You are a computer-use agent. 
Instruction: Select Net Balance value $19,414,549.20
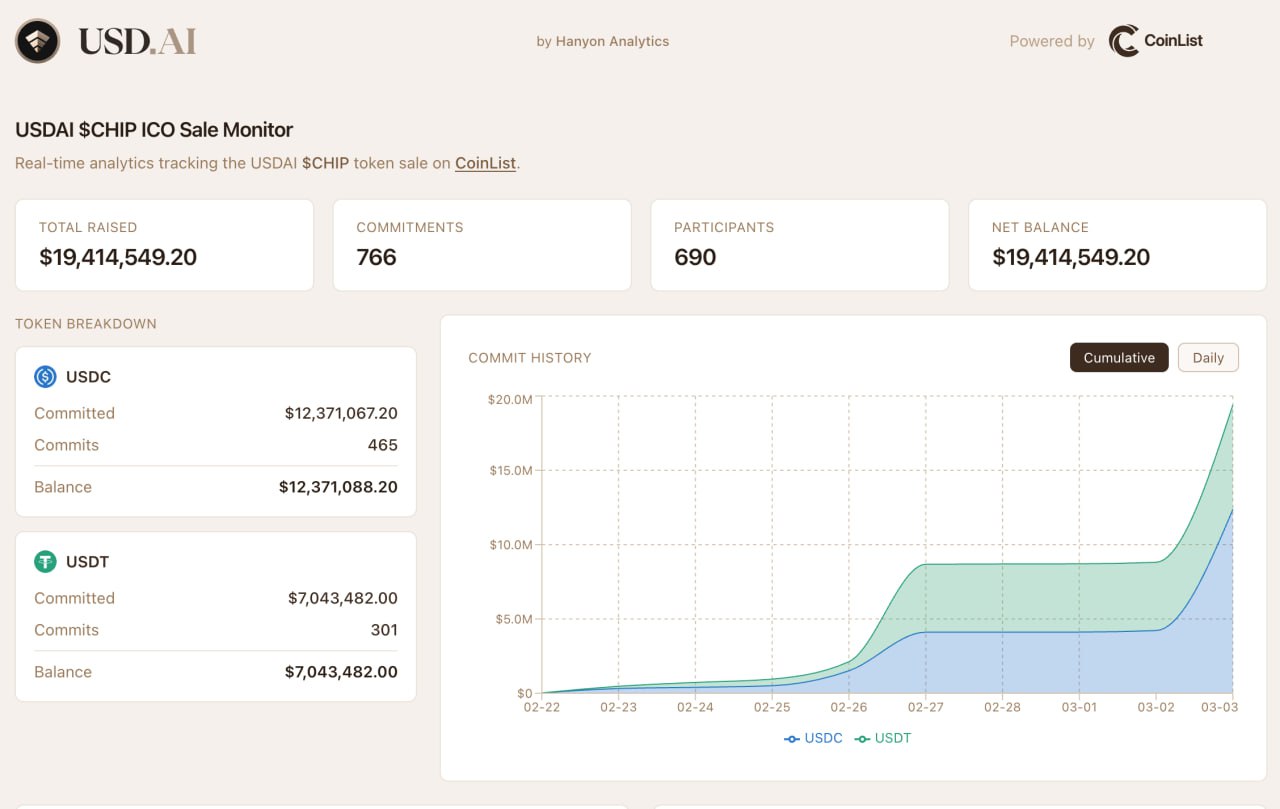pos(1071,258)
